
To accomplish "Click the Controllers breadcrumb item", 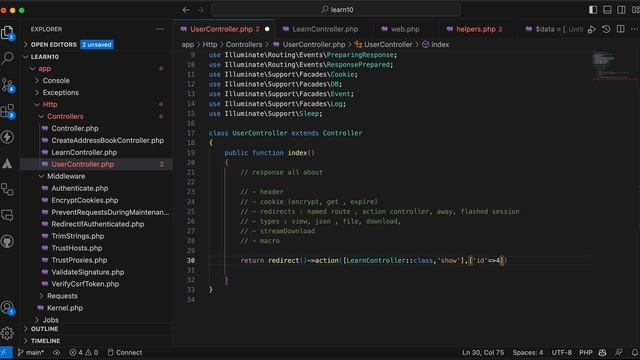I will pyautogui.click(x=244, y=44).
